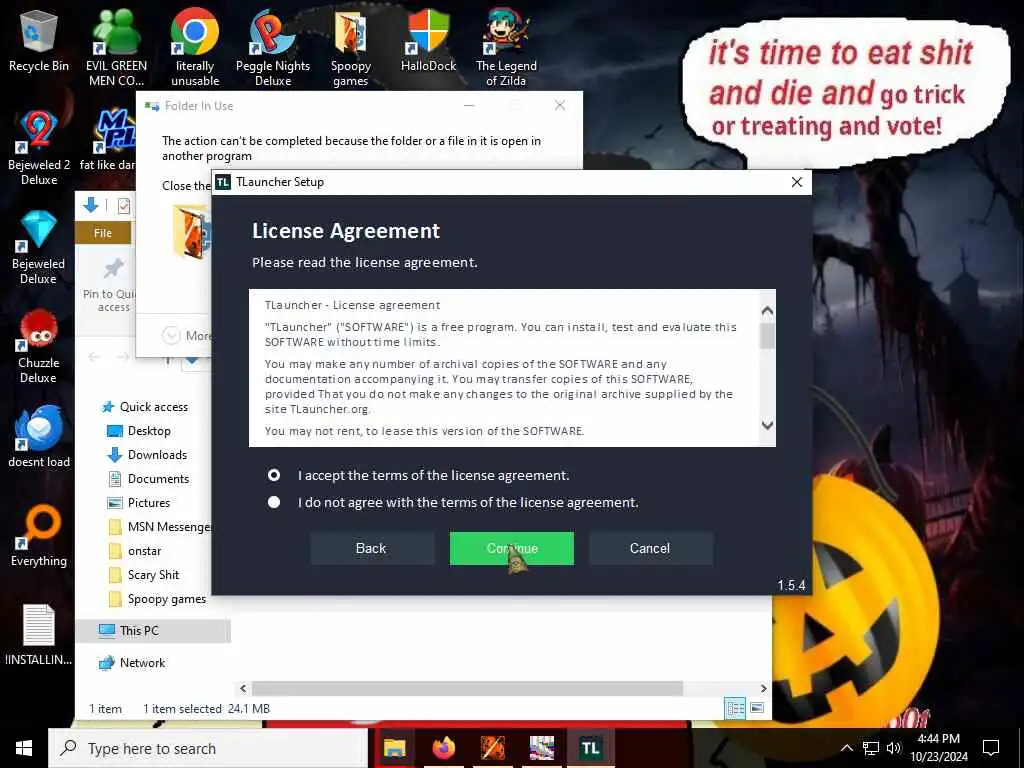Open the Windows Start menu
The height and width of the screenshot is (768, 1024).
point(24,748)
